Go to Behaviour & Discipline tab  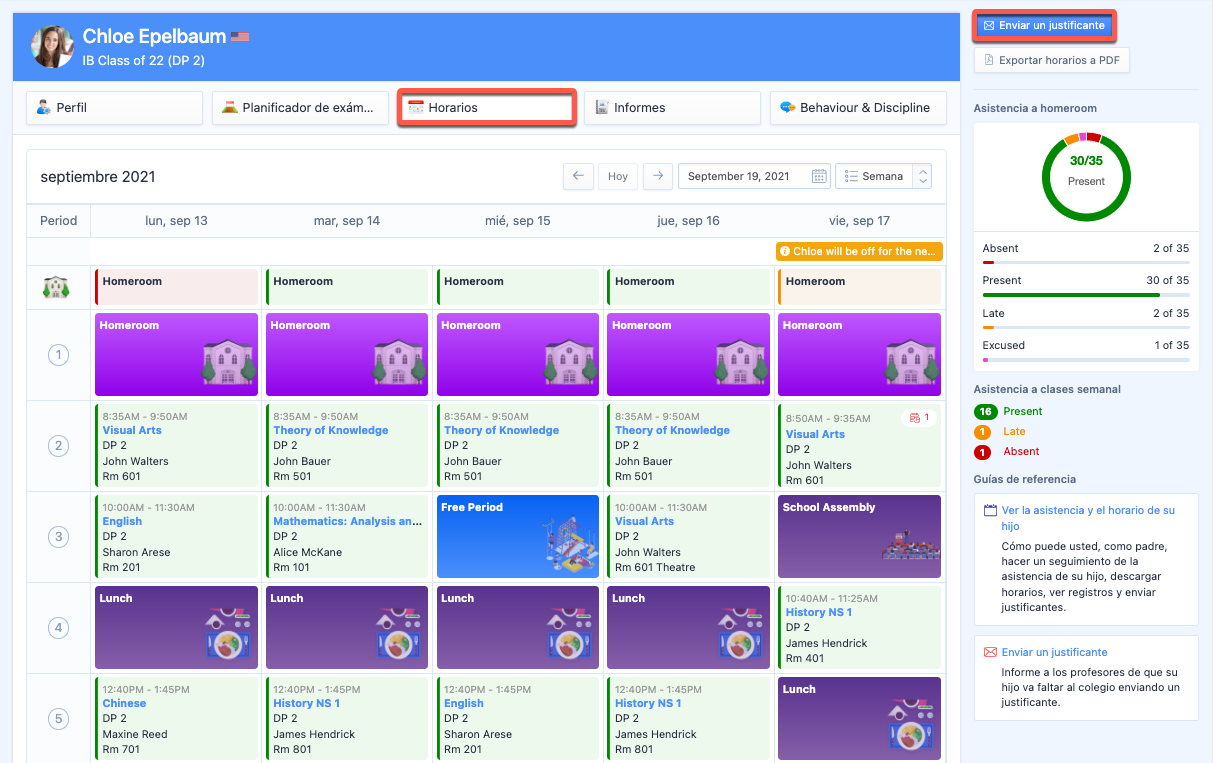pyautogui.click(x=858, y=108)
